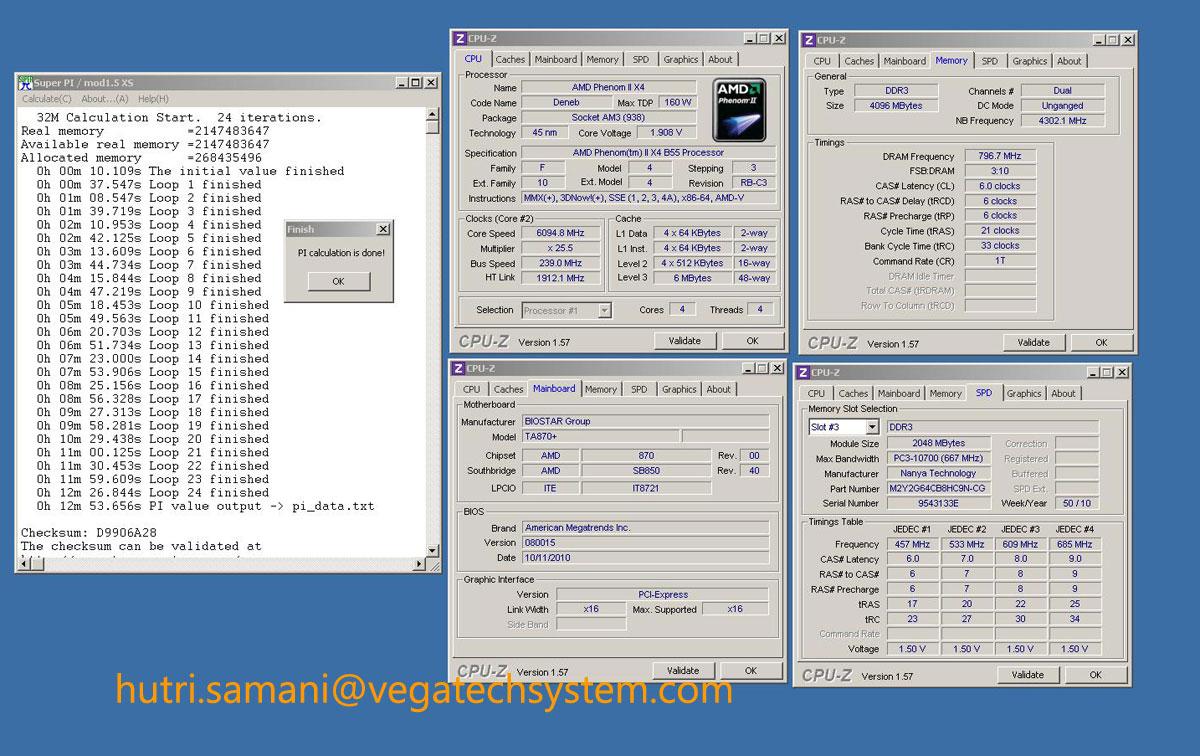This screenshot has height=756, width=1200.
Task: Select Caches tab in the Memory window
Action: (x=859, y=61)
